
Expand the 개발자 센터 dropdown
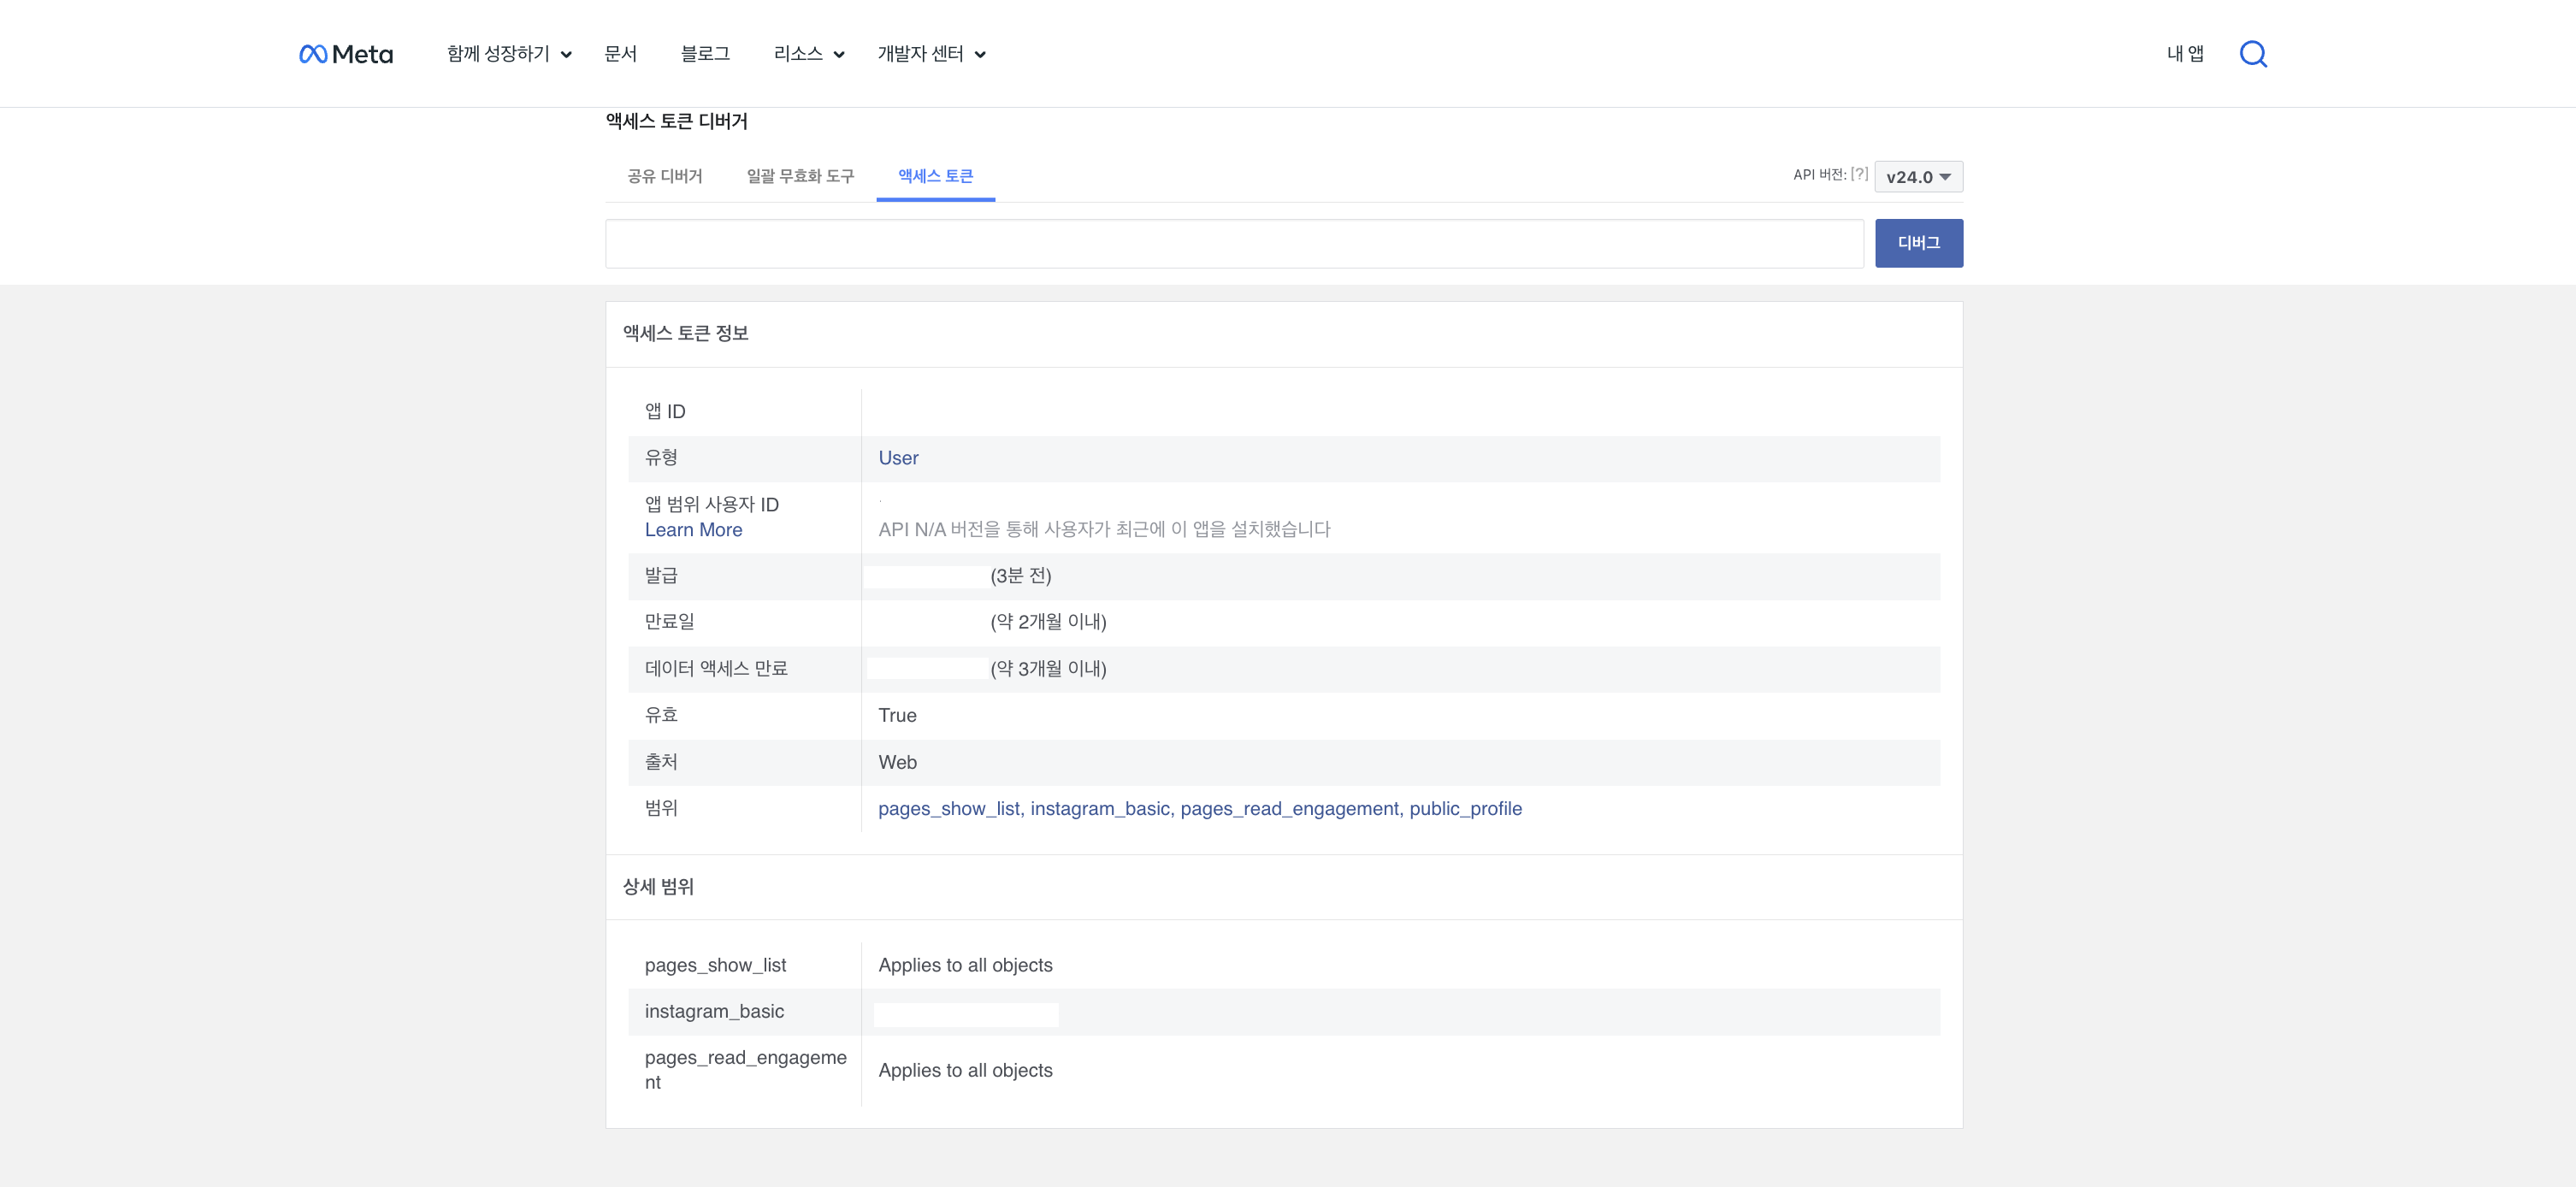coord(931,54)
